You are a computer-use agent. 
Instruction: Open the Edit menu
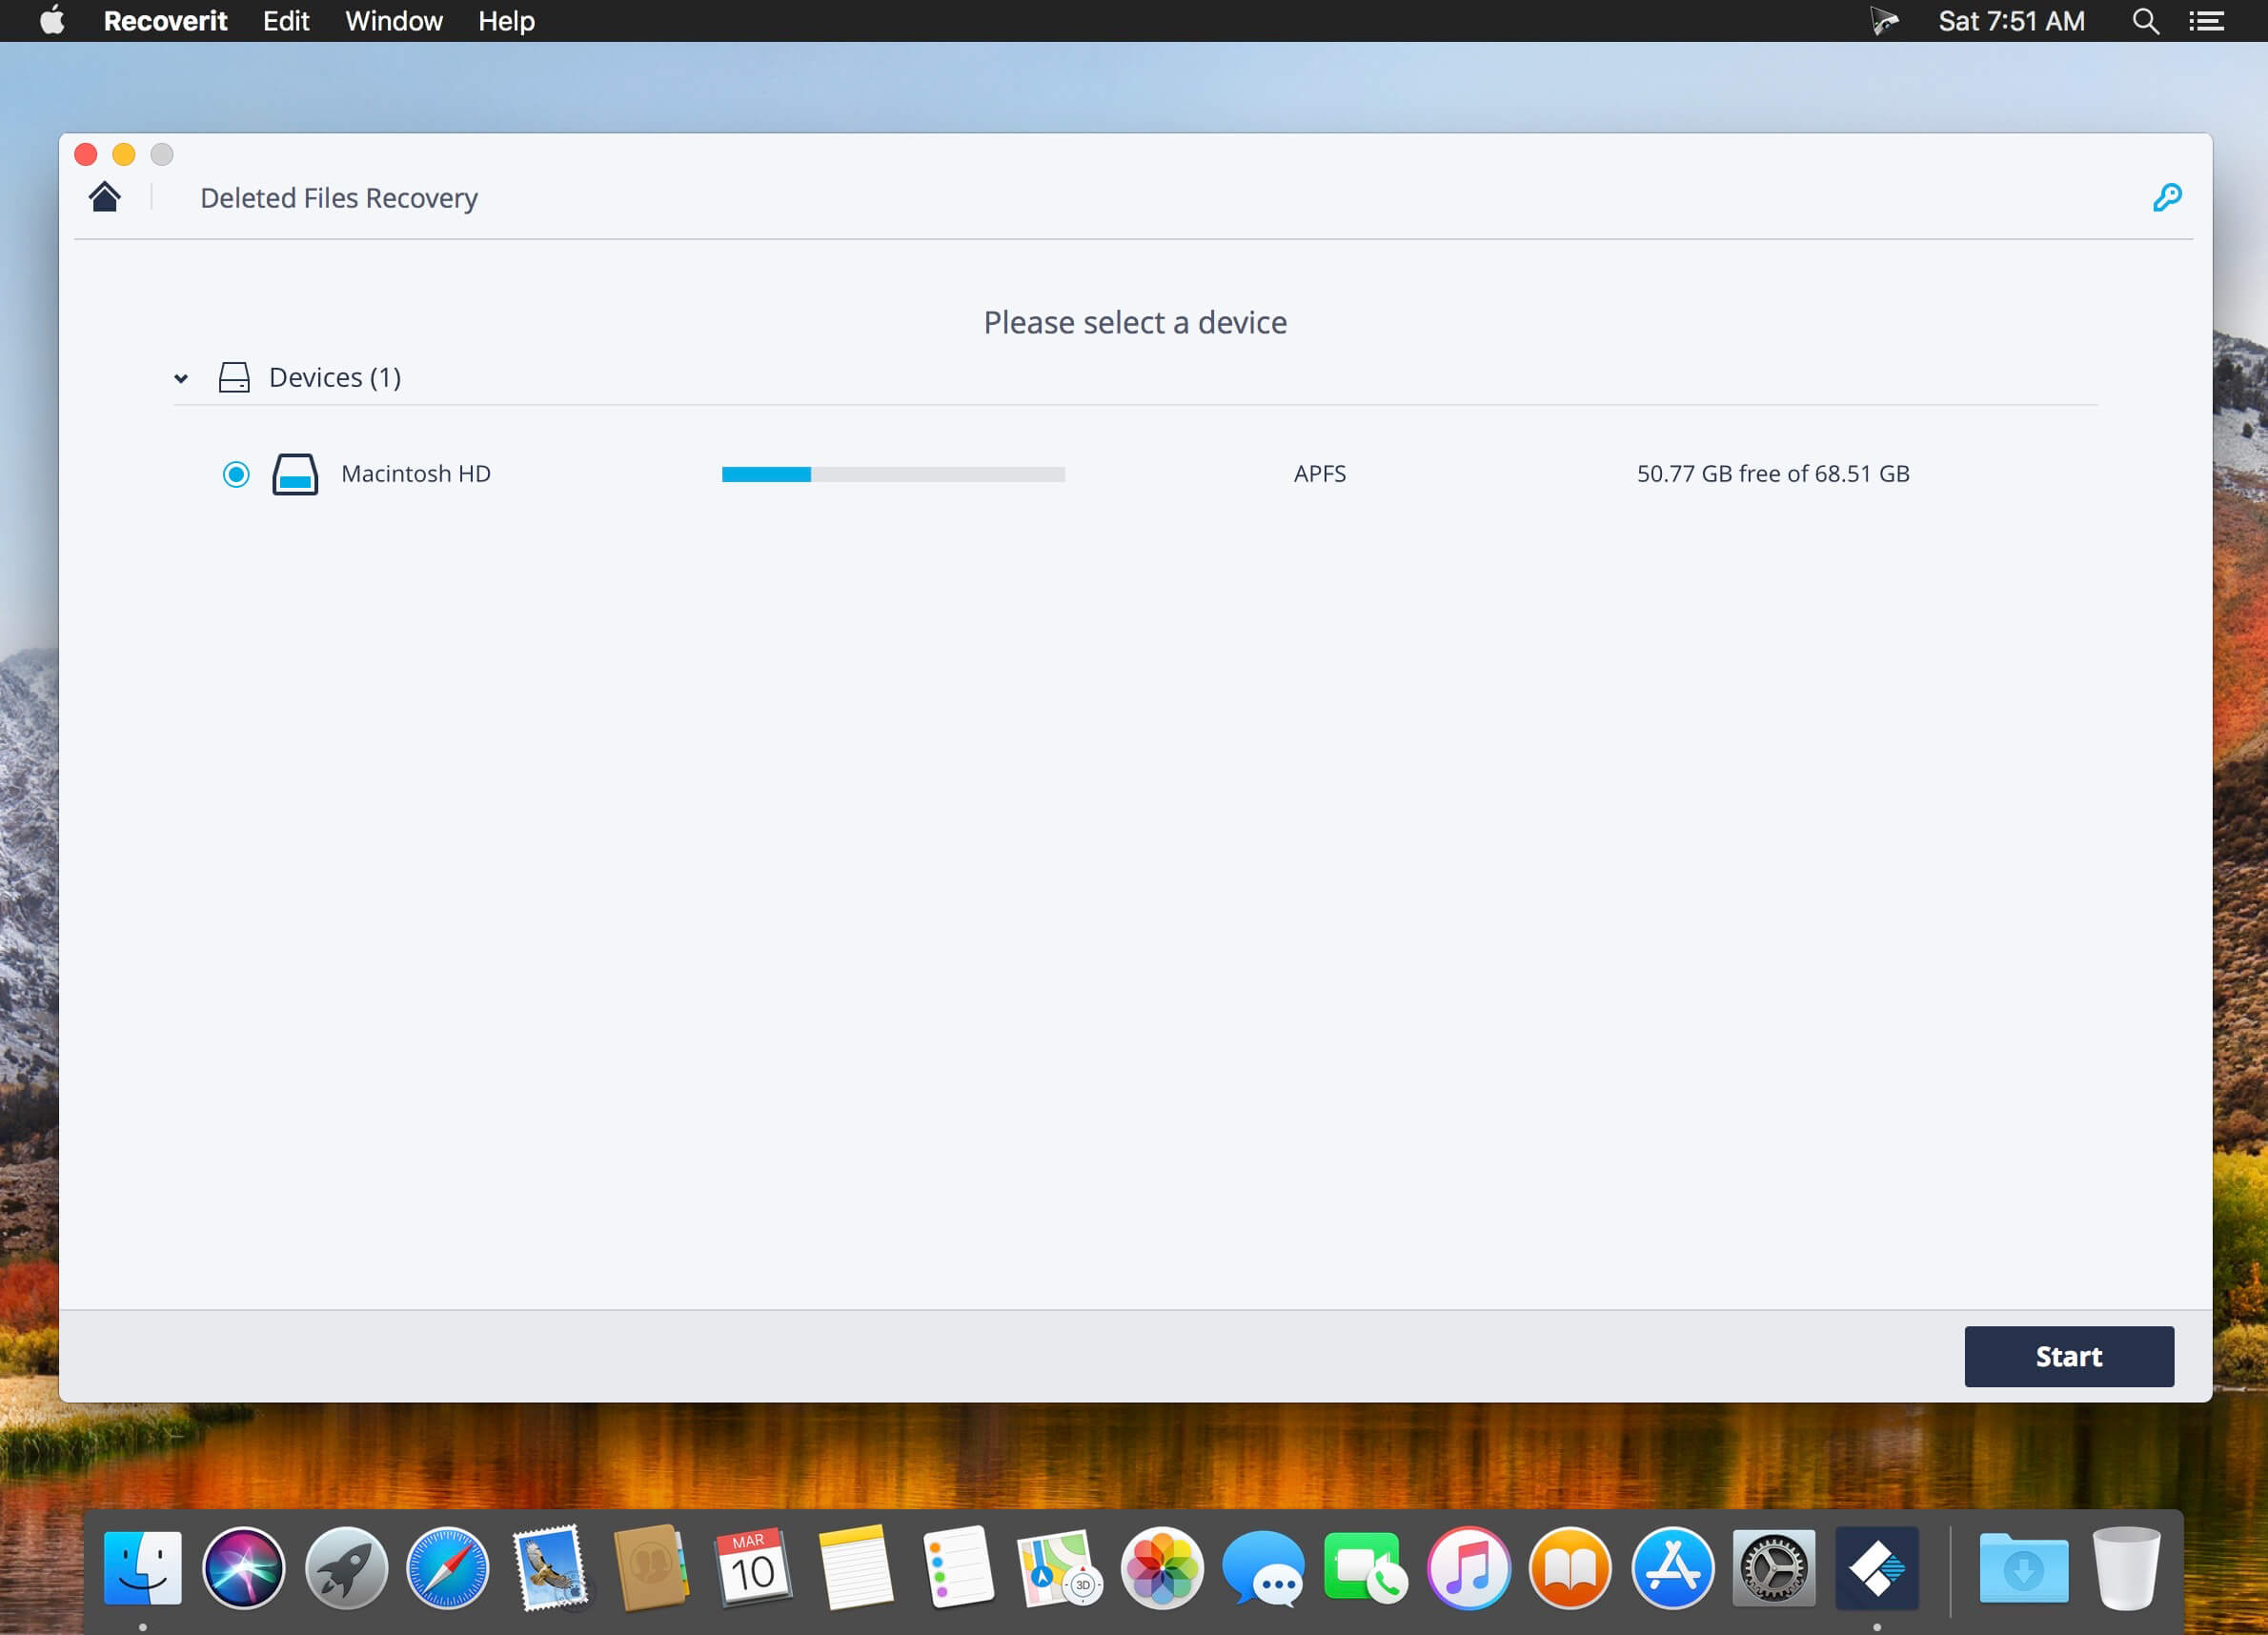[x=286, y=21]
